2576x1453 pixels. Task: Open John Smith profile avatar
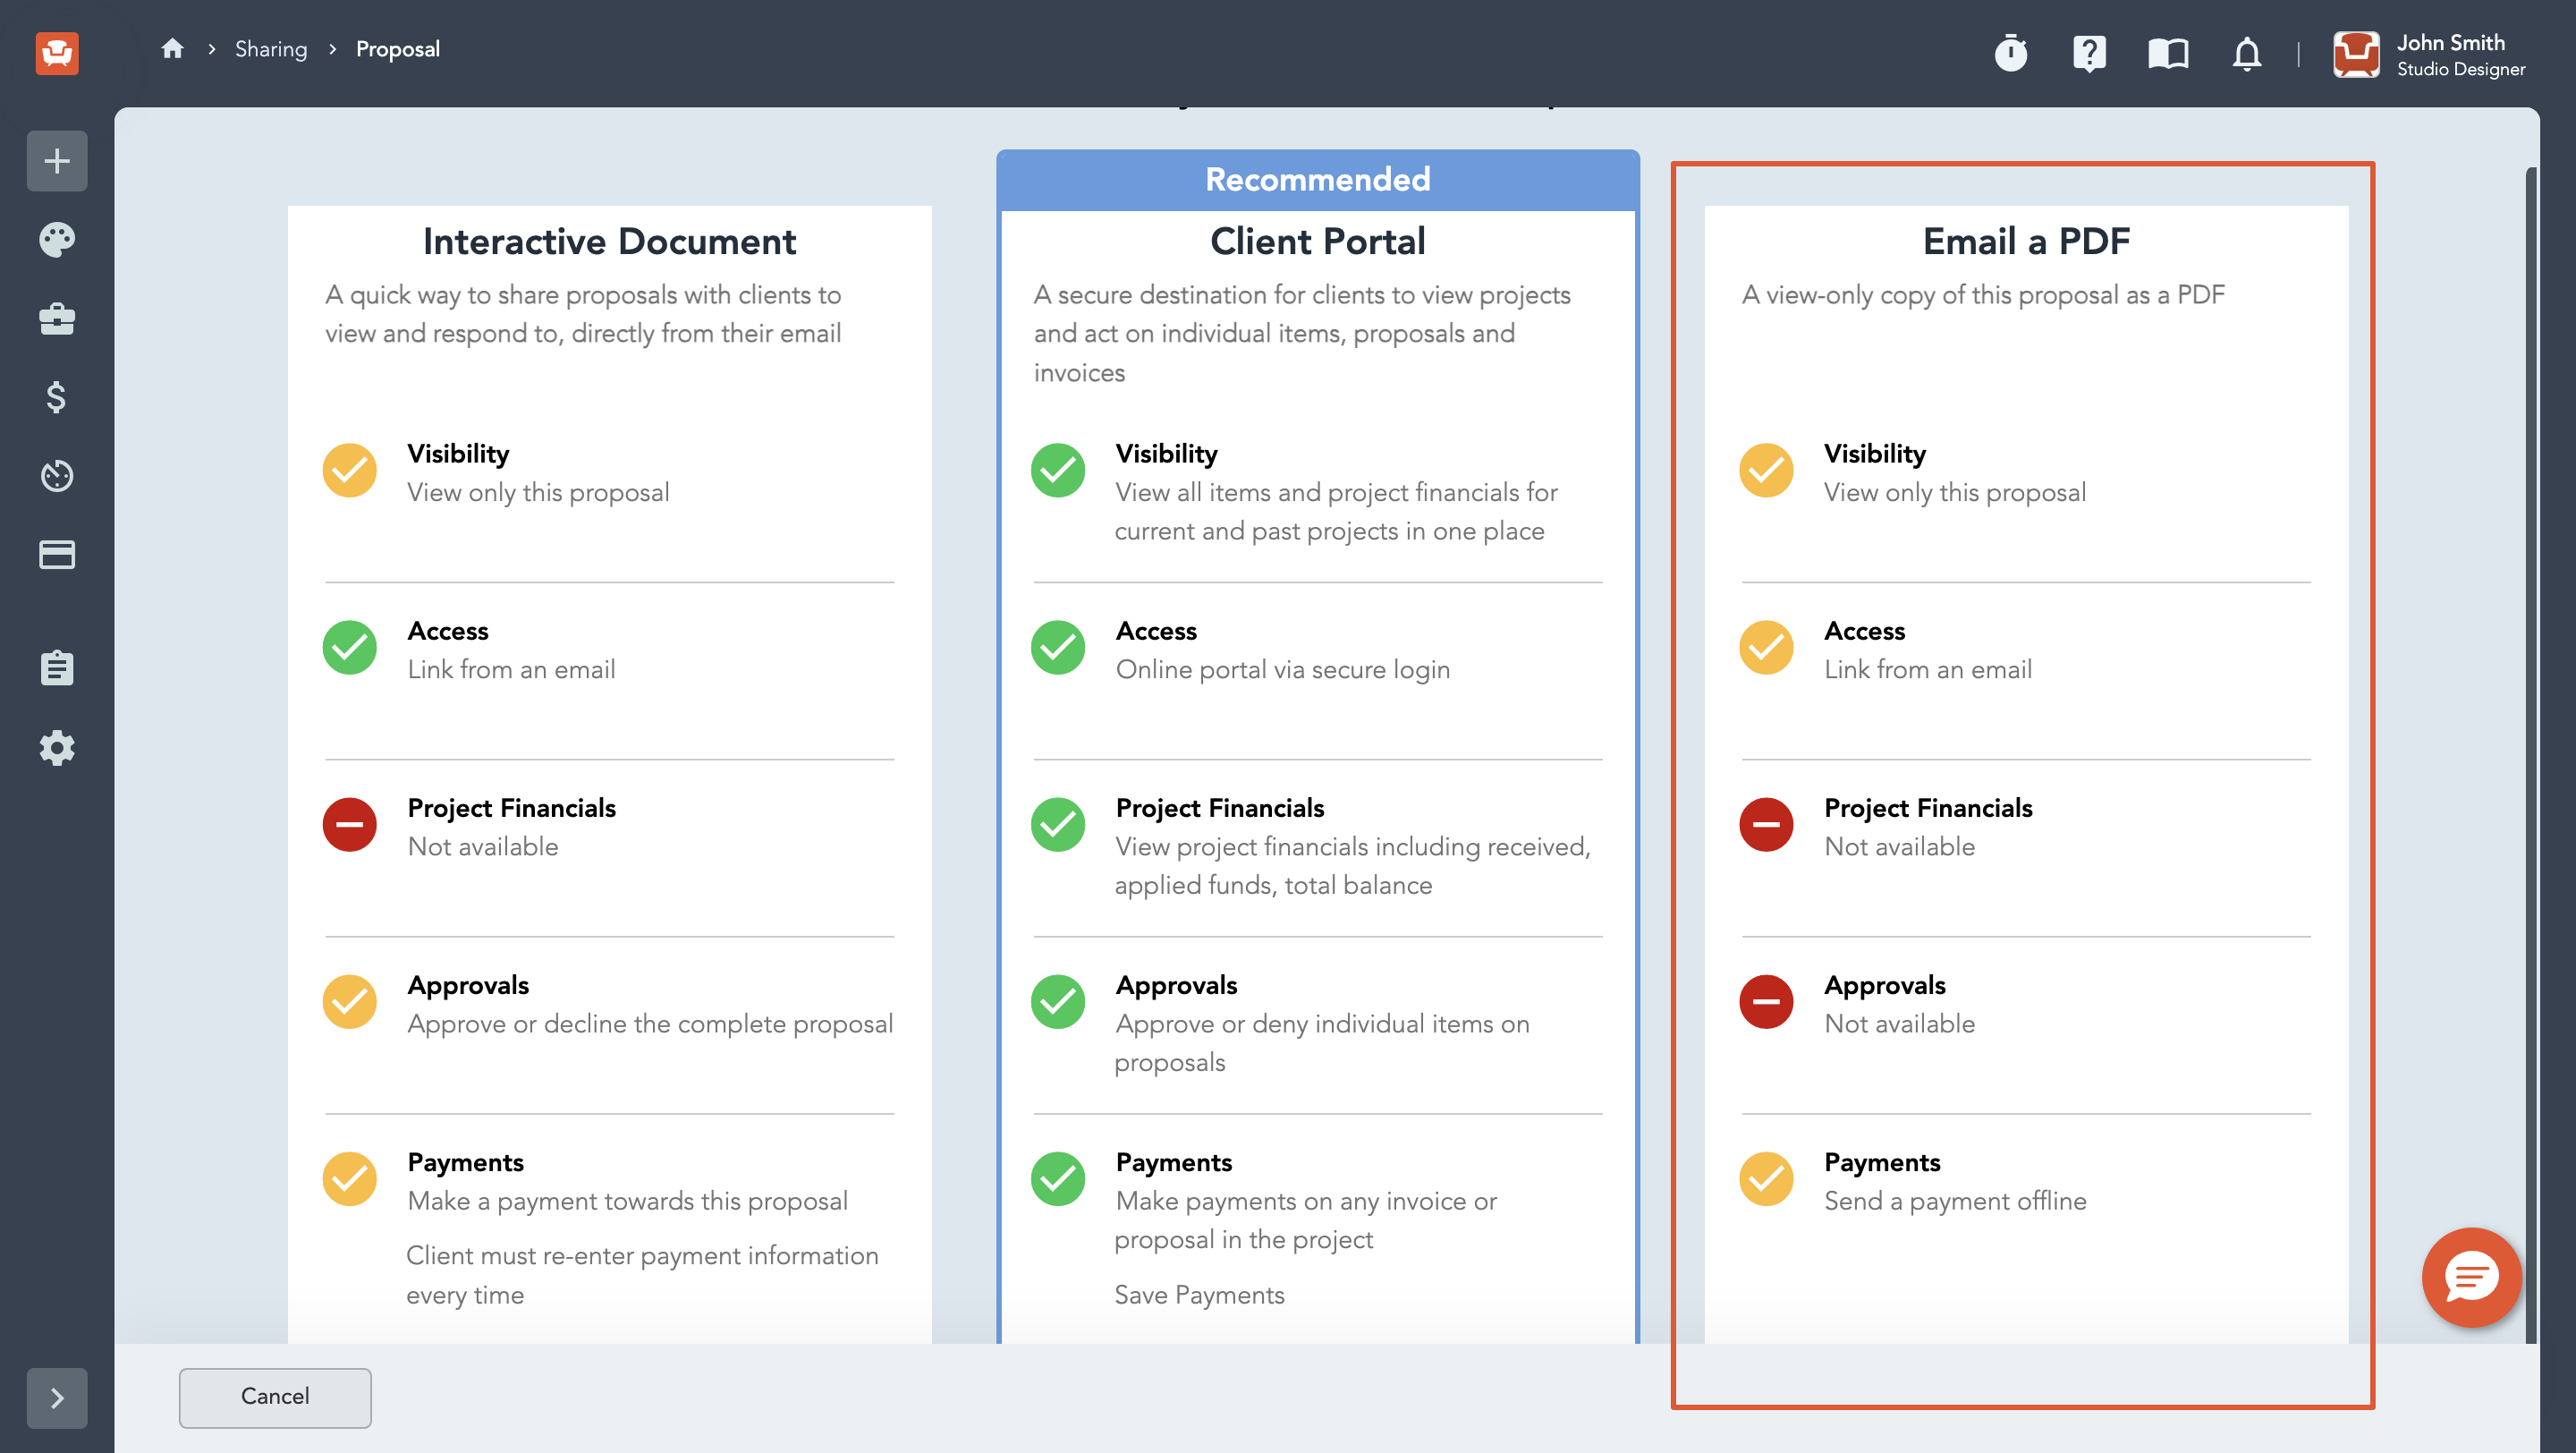[x=2356, y=54]
